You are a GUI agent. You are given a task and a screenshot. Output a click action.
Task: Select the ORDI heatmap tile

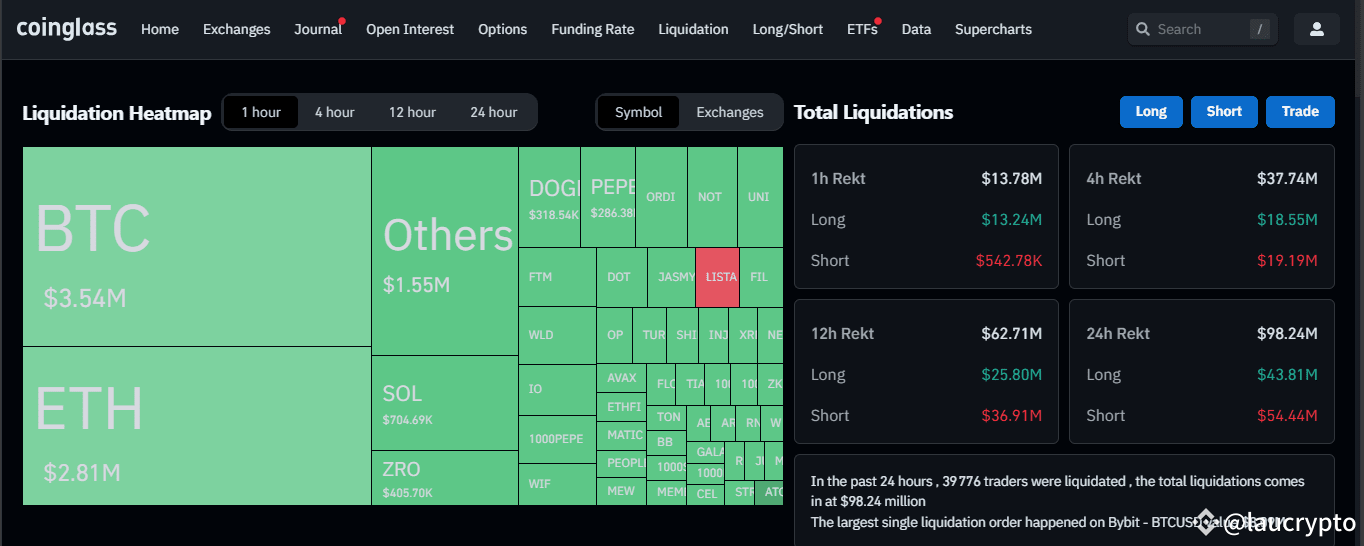[x=661, y=198]
